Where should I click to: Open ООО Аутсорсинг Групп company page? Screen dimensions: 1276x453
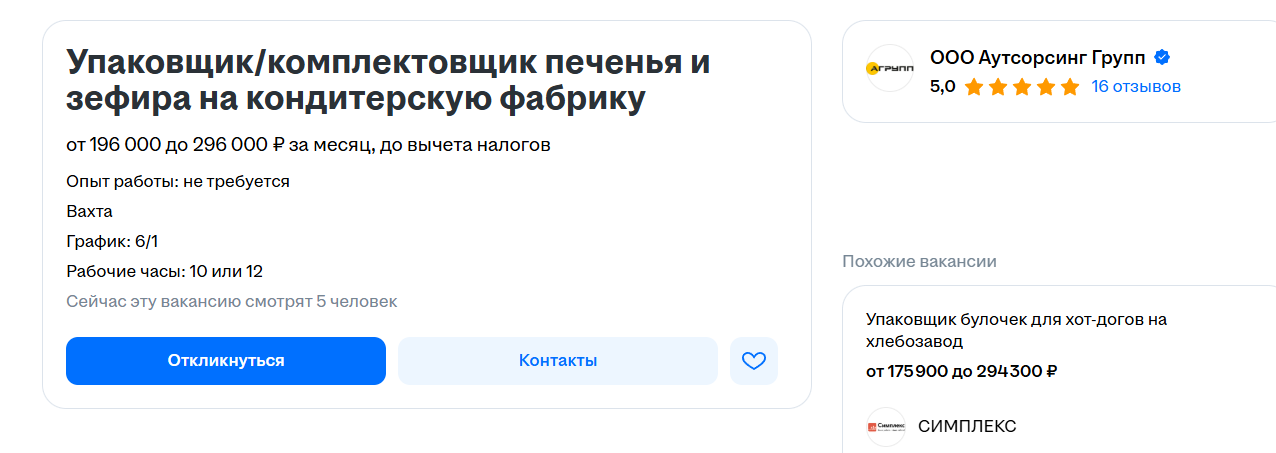click(x=1038, y=57)
